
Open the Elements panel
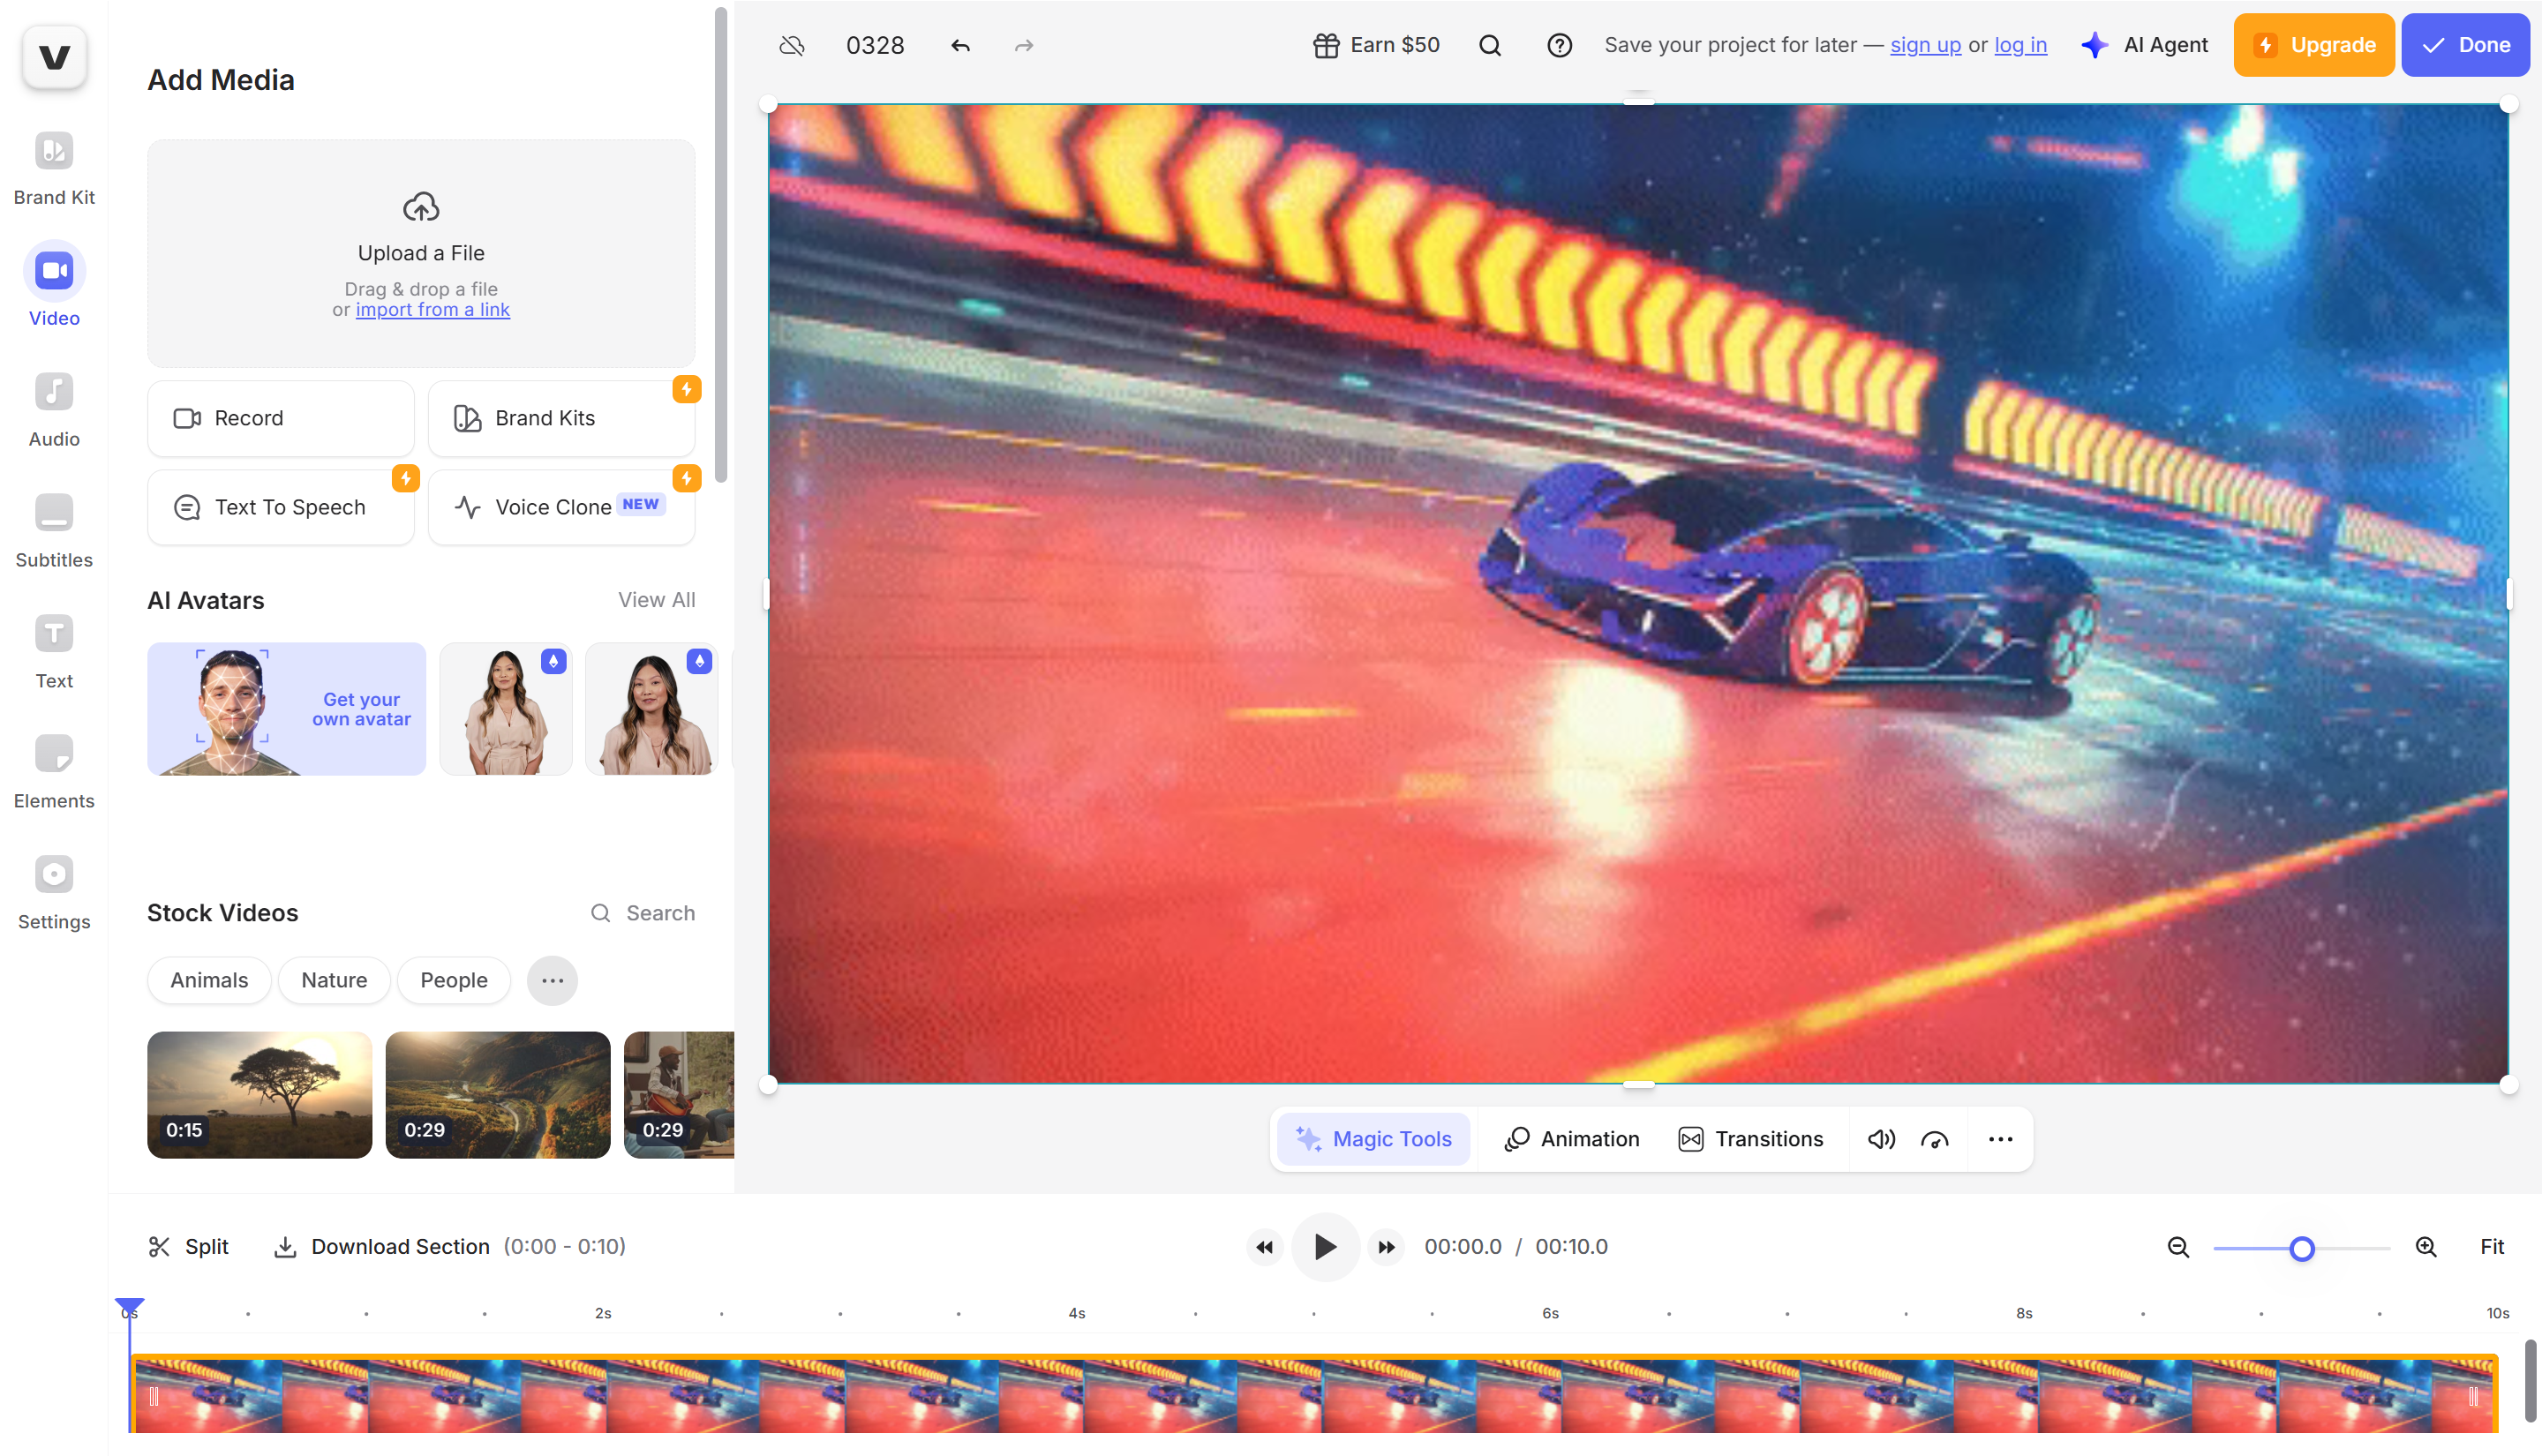[x=53, y=770]
